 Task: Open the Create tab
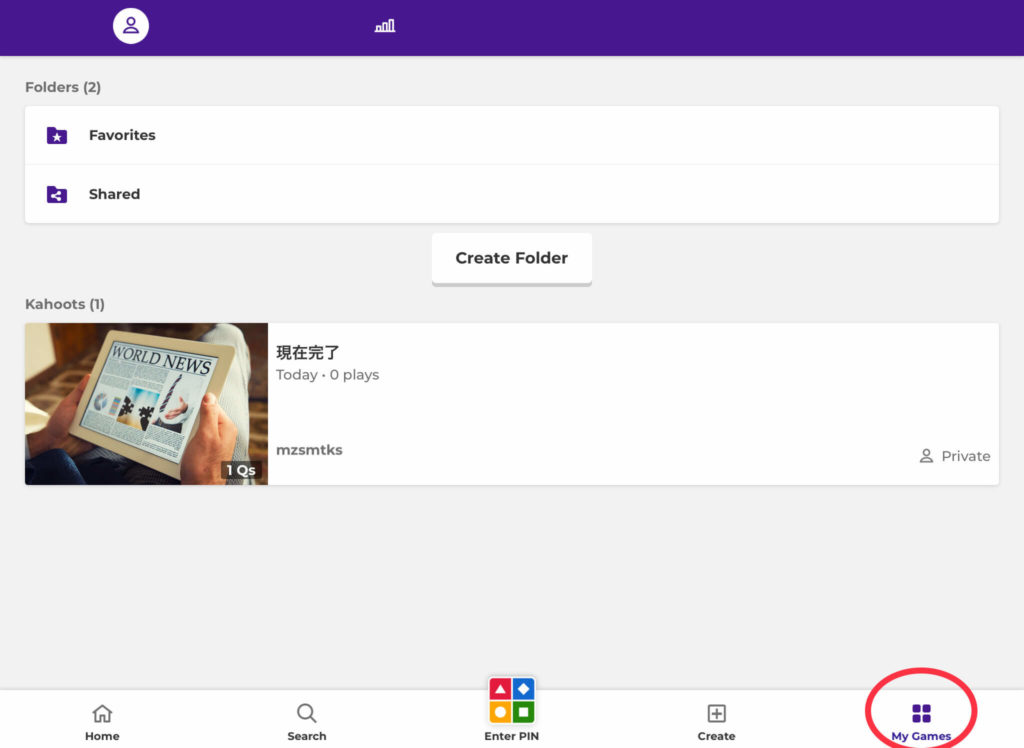point(716,722)
